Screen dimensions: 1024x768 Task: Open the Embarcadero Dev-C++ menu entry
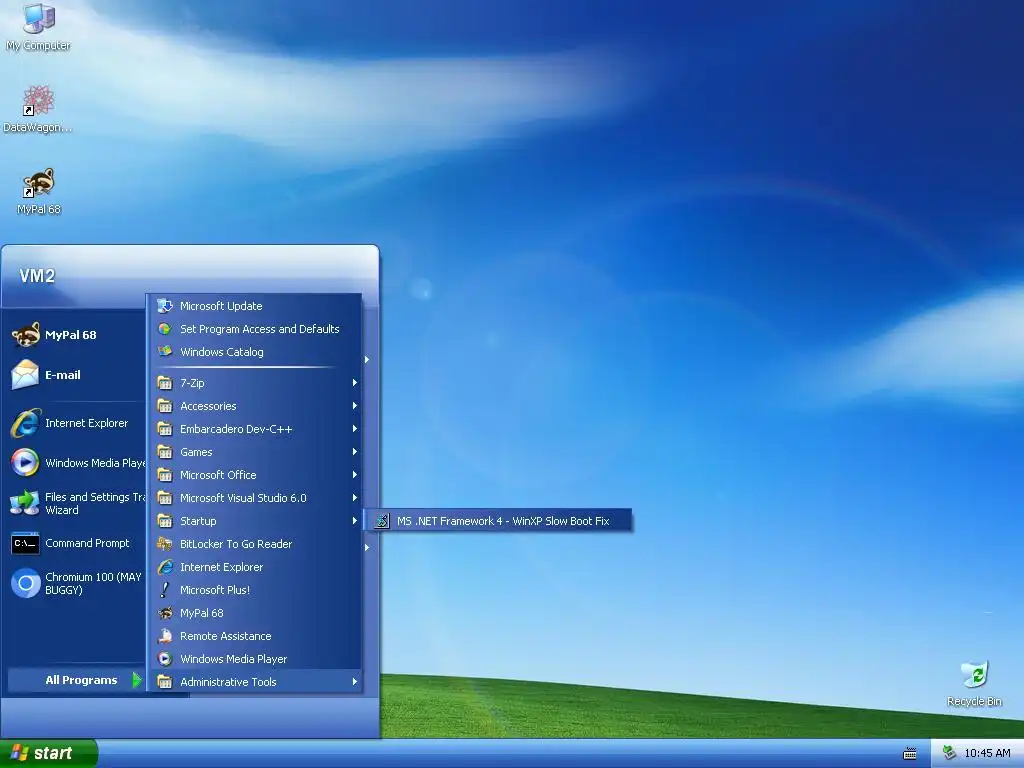click(x=257, y=428)
